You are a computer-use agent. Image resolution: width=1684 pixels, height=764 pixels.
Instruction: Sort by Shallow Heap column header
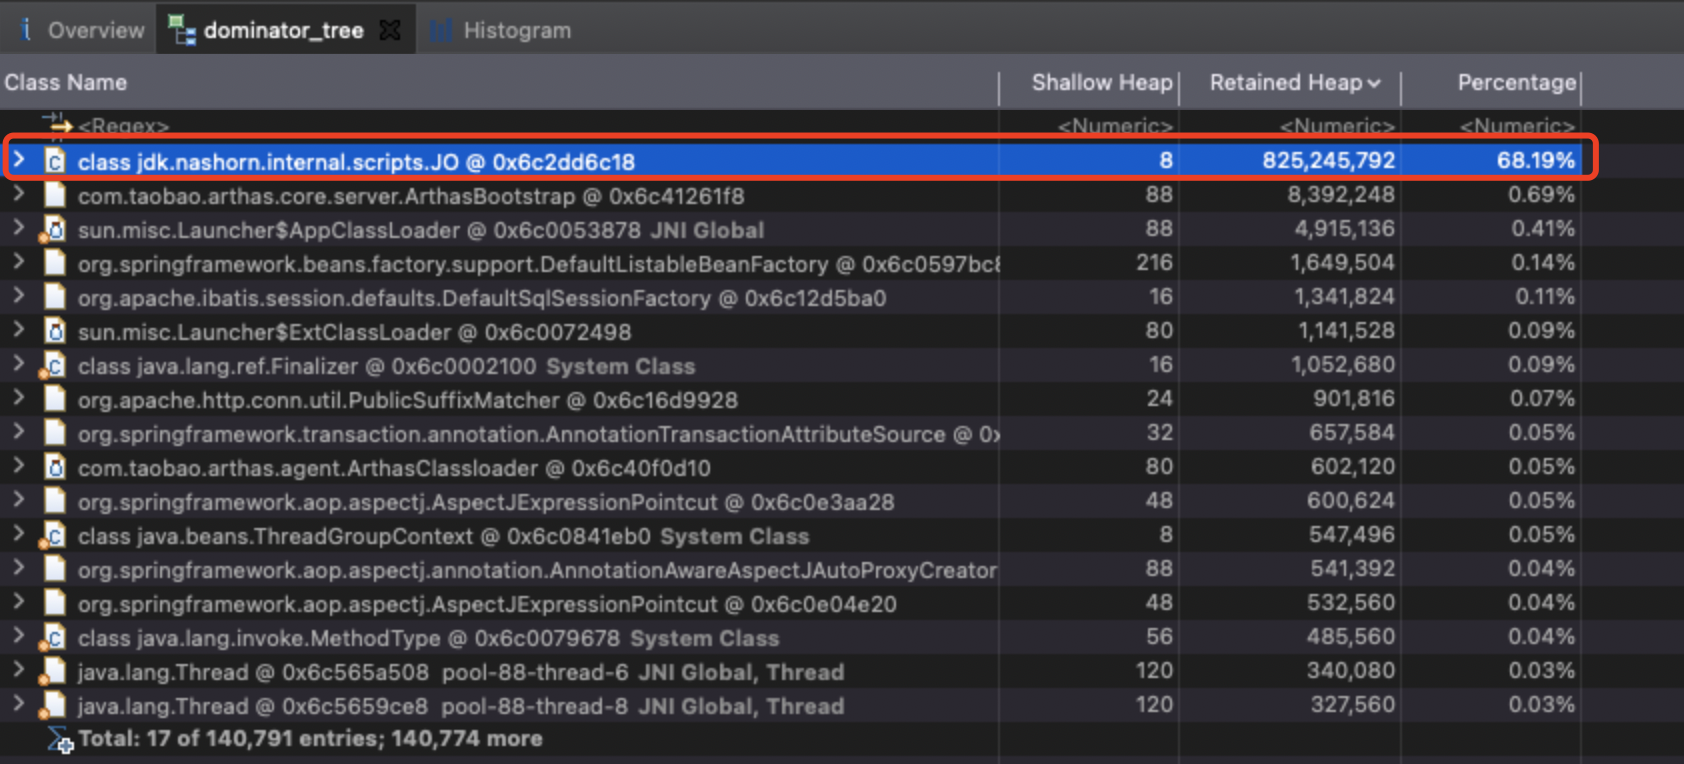(x=1101, y=83)
